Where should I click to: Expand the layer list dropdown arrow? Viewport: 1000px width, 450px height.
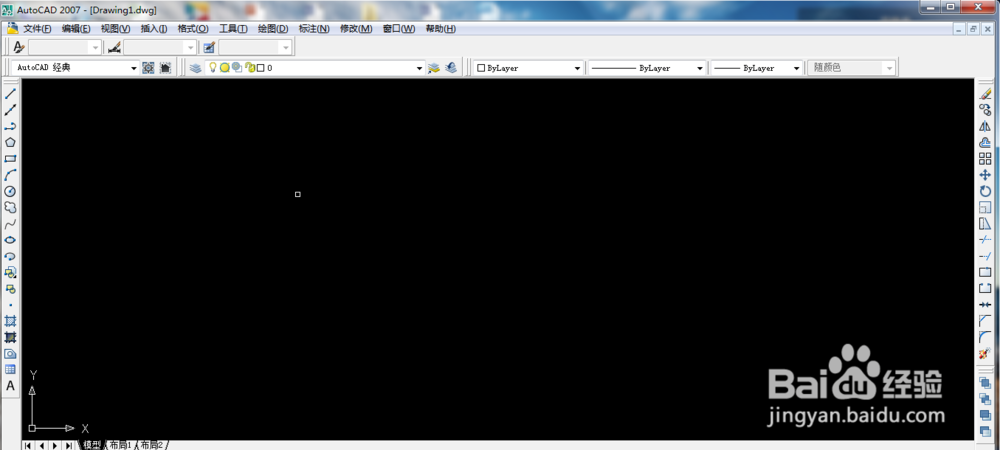(x=420, y=68)
